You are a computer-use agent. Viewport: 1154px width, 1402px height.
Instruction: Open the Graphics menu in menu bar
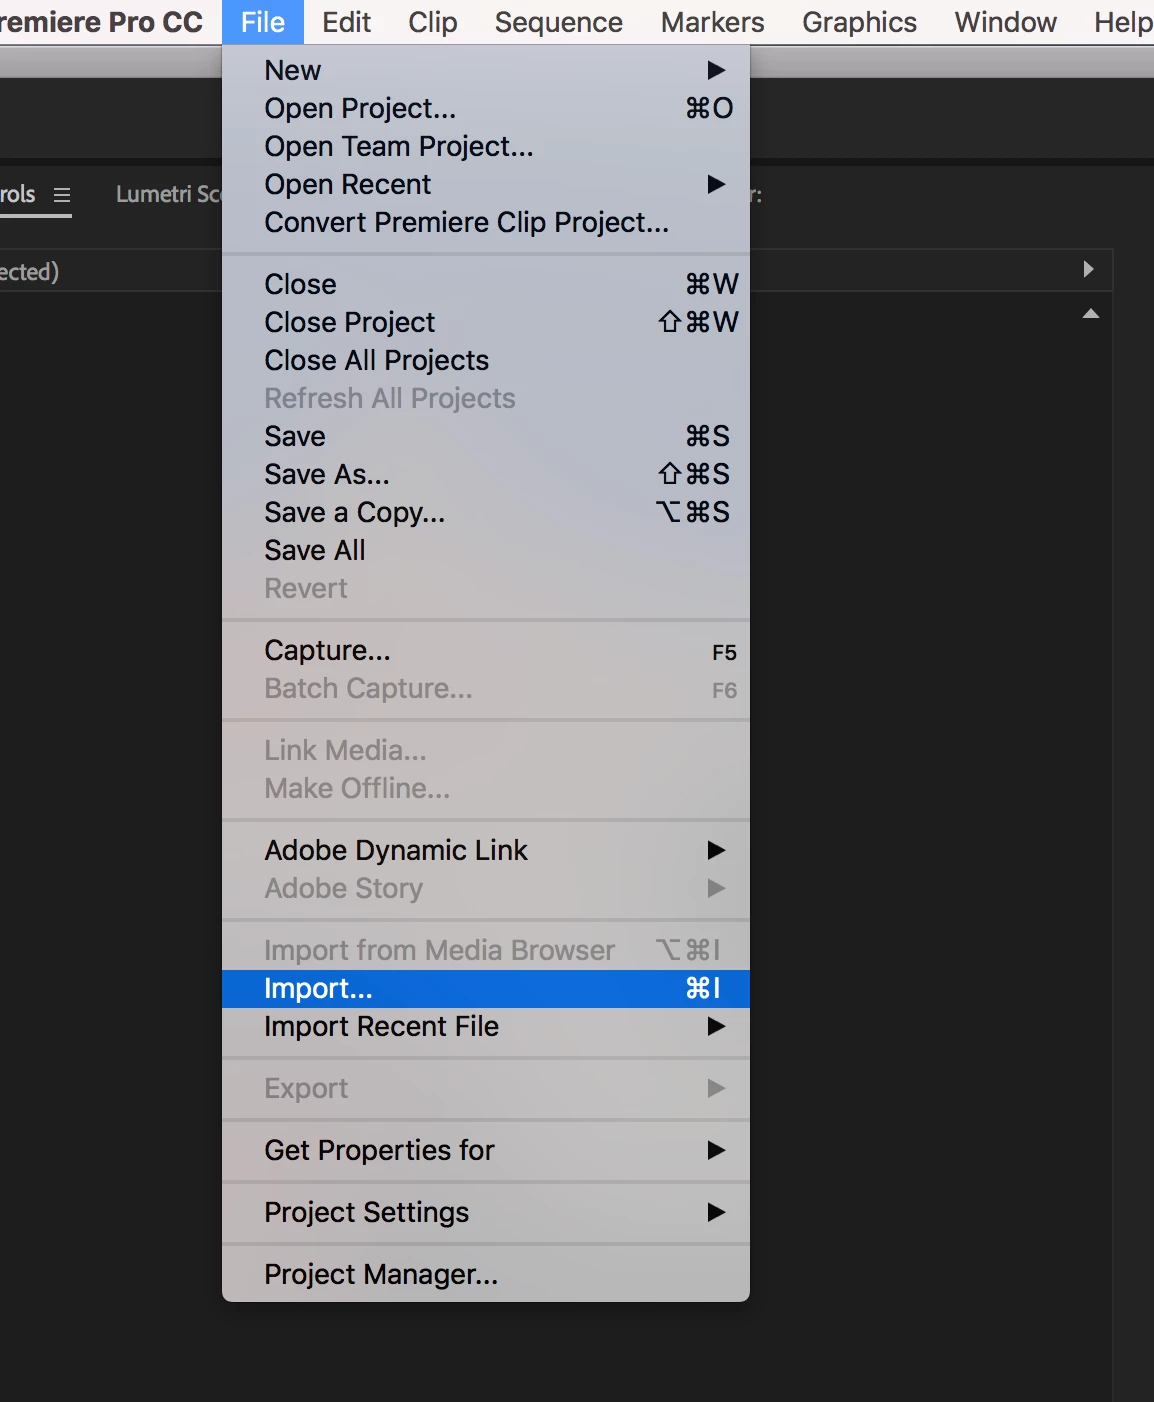[x=859, y=22]
